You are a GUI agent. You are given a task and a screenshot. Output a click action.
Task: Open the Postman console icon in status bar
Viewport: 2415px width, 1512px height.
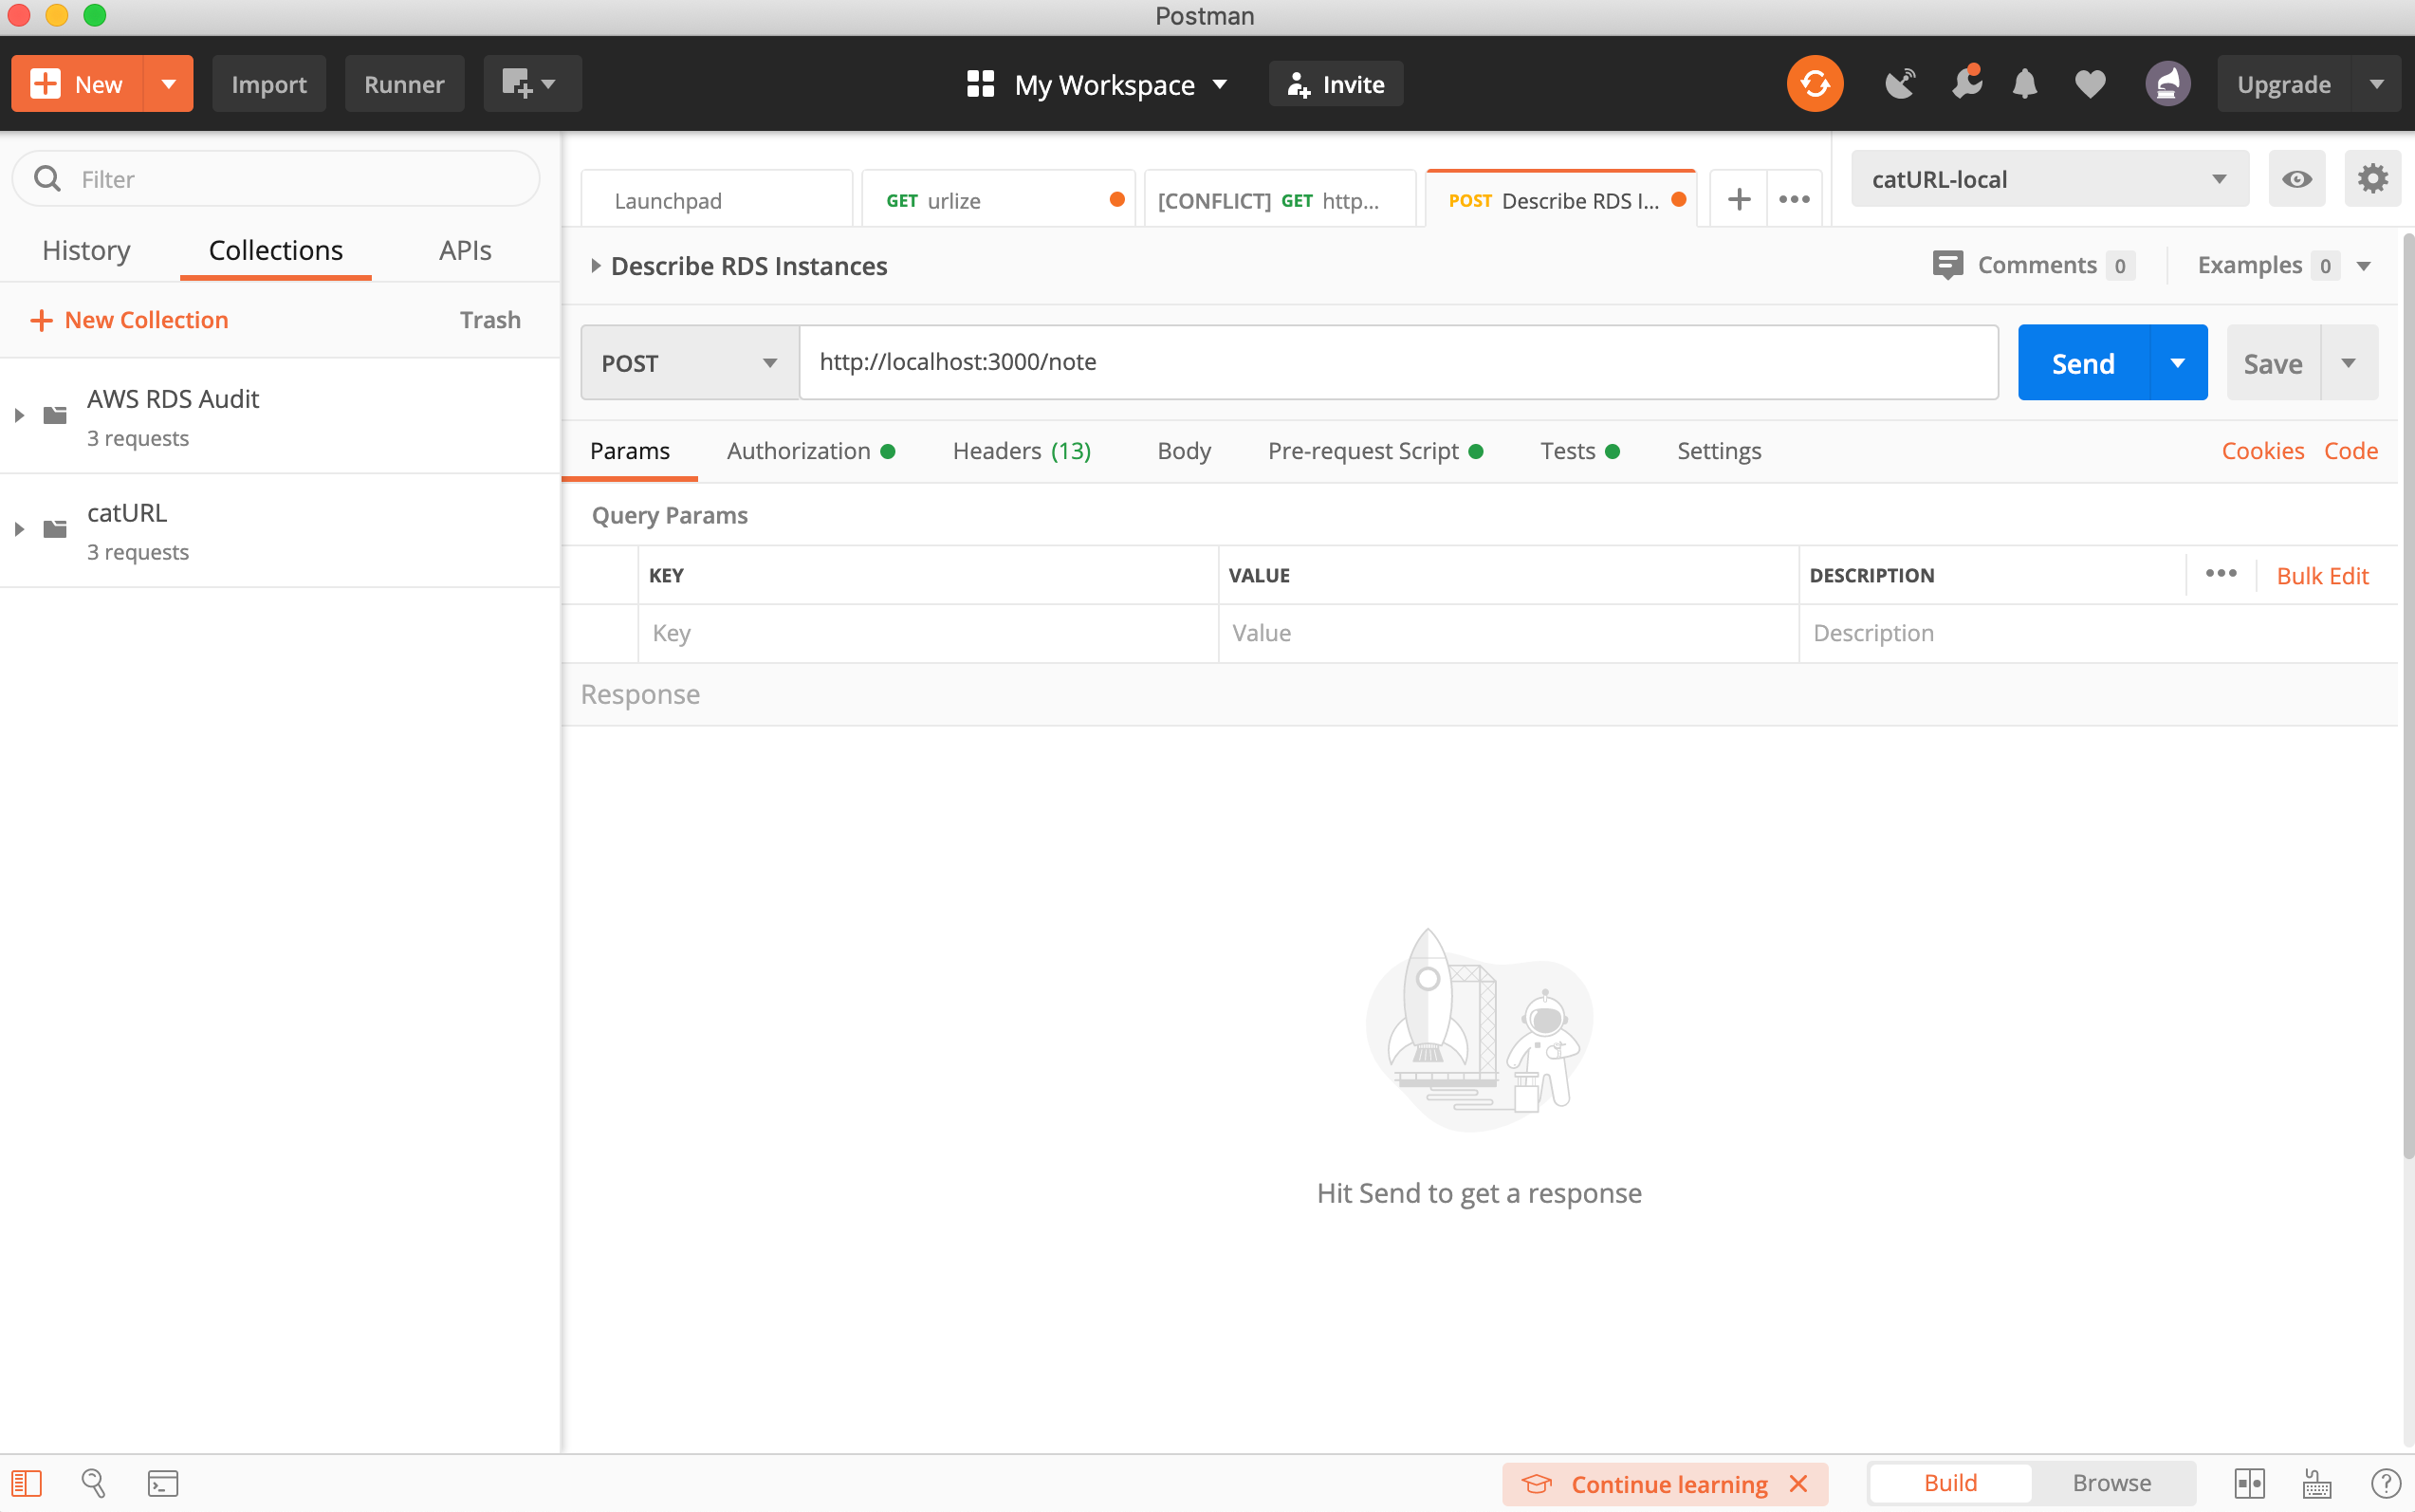coord(162,1483)
